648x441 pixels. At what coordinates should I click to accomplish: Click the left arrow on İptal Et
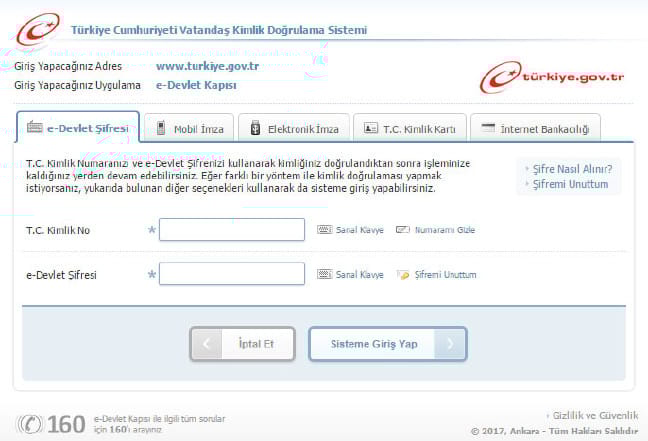[206, 344]
